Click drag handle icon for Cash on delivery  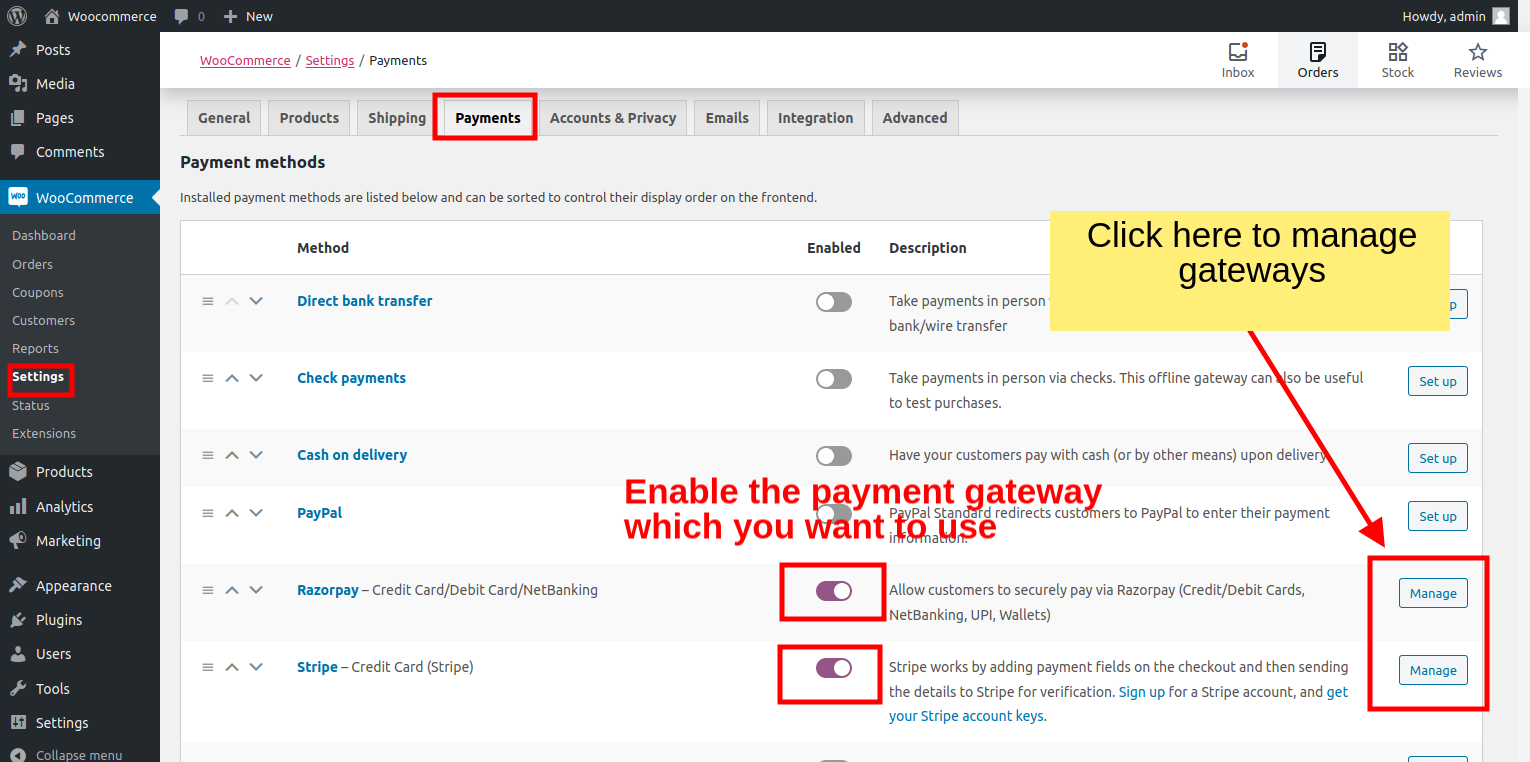(x=208, y=455)
